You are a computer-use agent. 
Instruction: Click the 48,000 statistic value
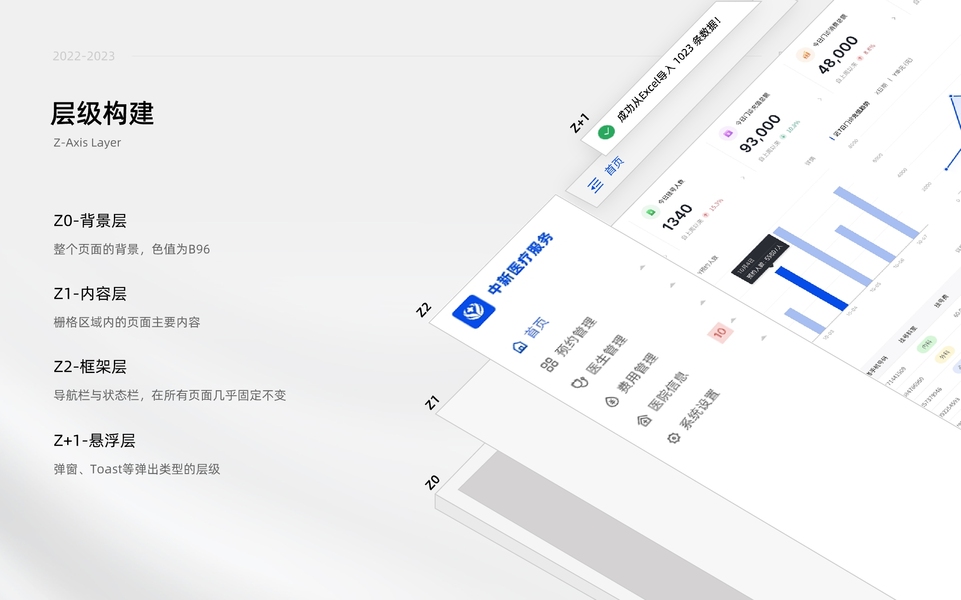tap(838, 55)
